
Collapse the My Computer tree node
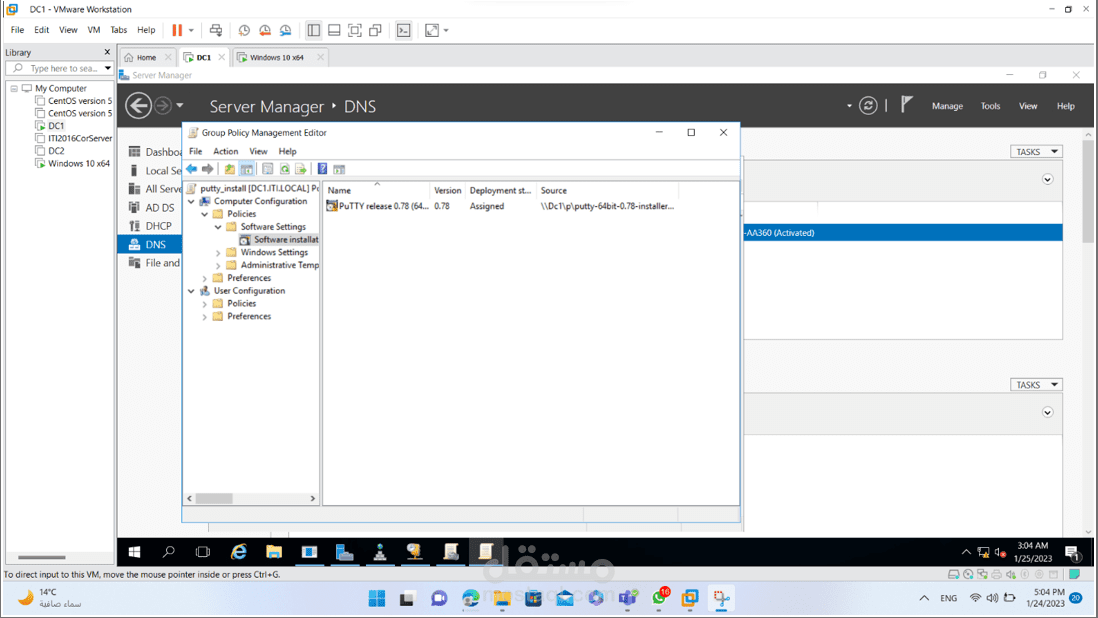pyautogui.click(x=14, y=89)
